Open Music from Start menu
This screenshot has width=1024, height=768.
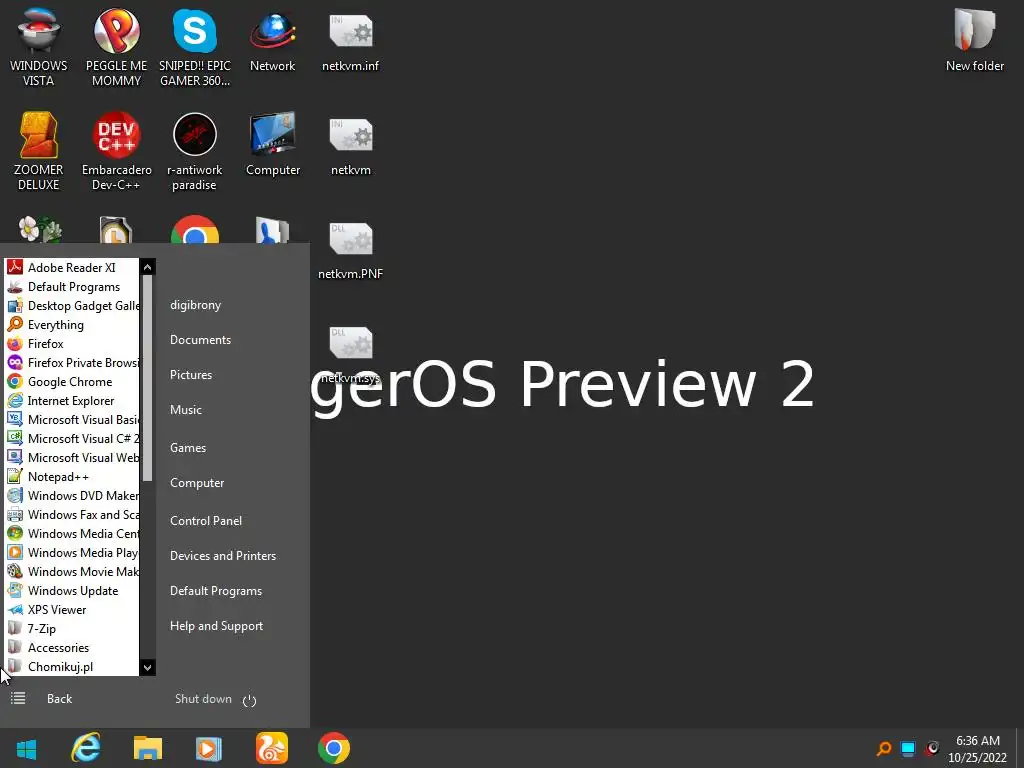pos(185,409)
